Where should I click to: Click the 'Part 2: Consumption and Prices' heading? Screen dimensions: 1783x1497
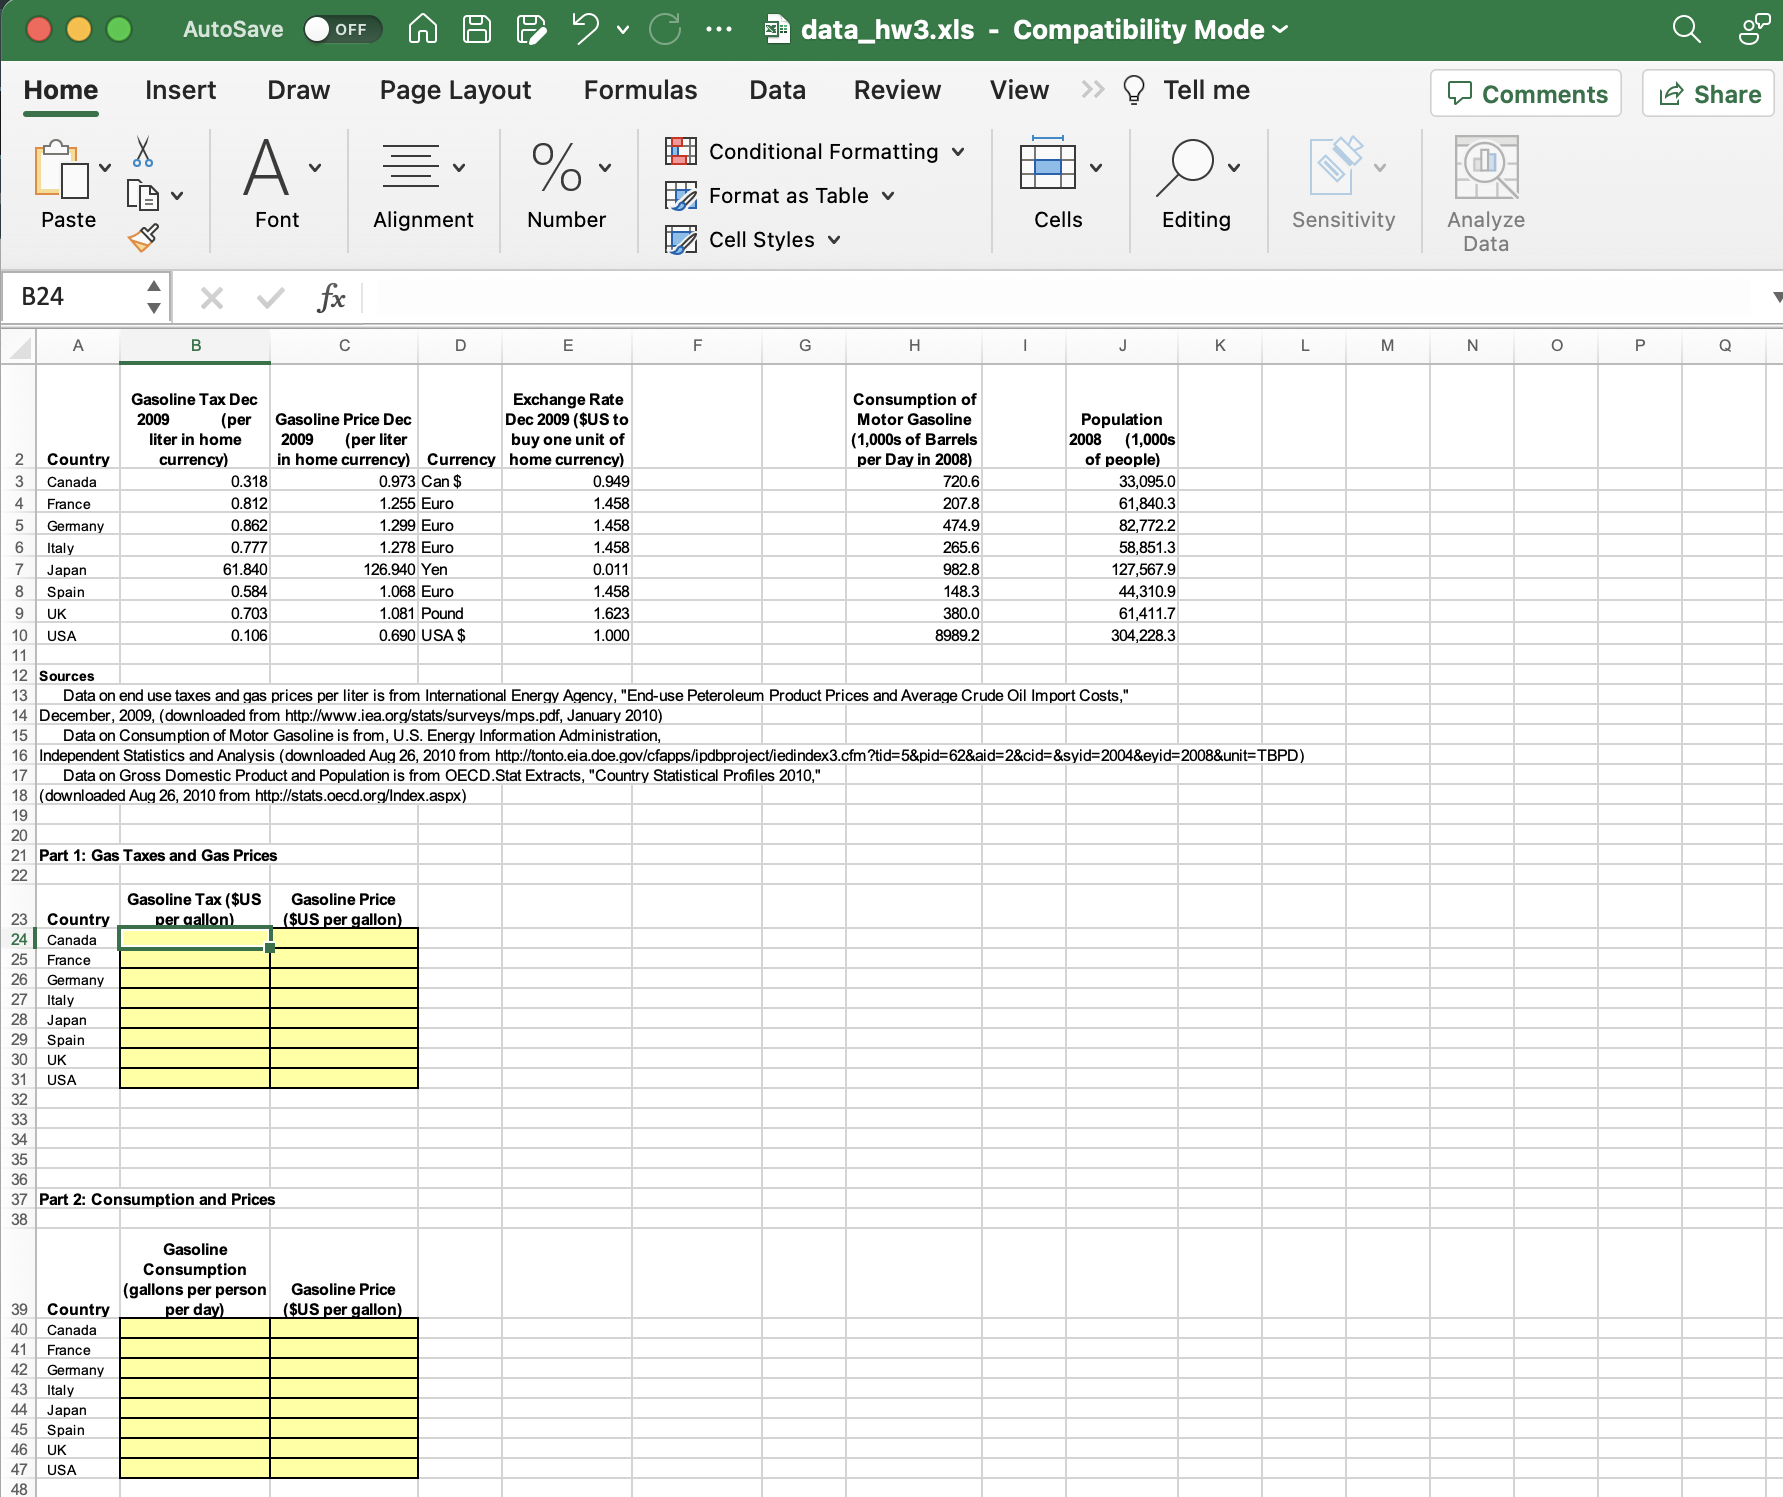157,1200
